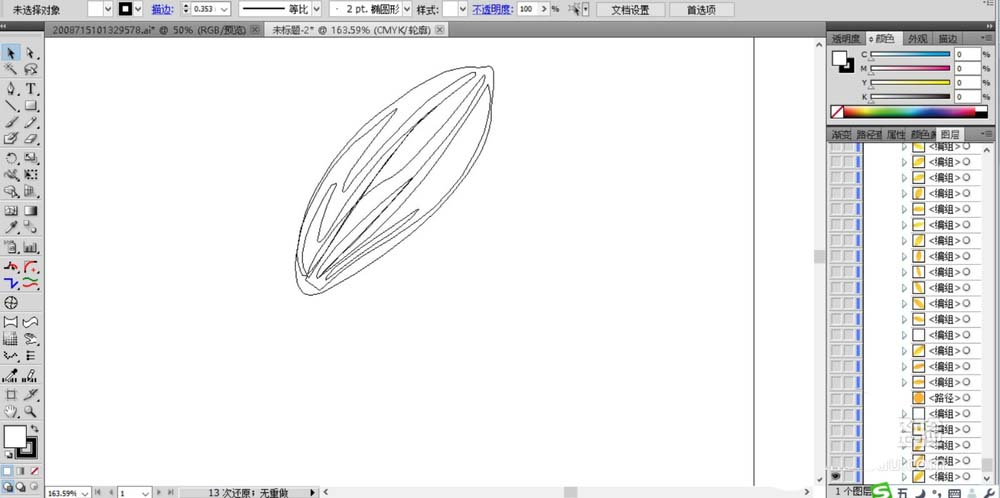Screen dimensions: 1000x498
Task: Select the Eyedropper tool
Action: point(11,227)
